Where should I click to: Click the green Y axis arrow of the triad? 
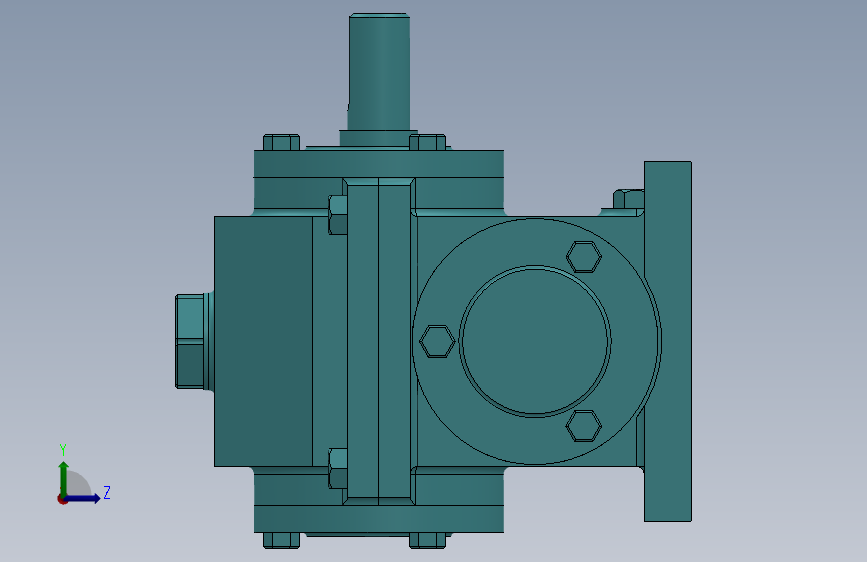pos(64,477)
